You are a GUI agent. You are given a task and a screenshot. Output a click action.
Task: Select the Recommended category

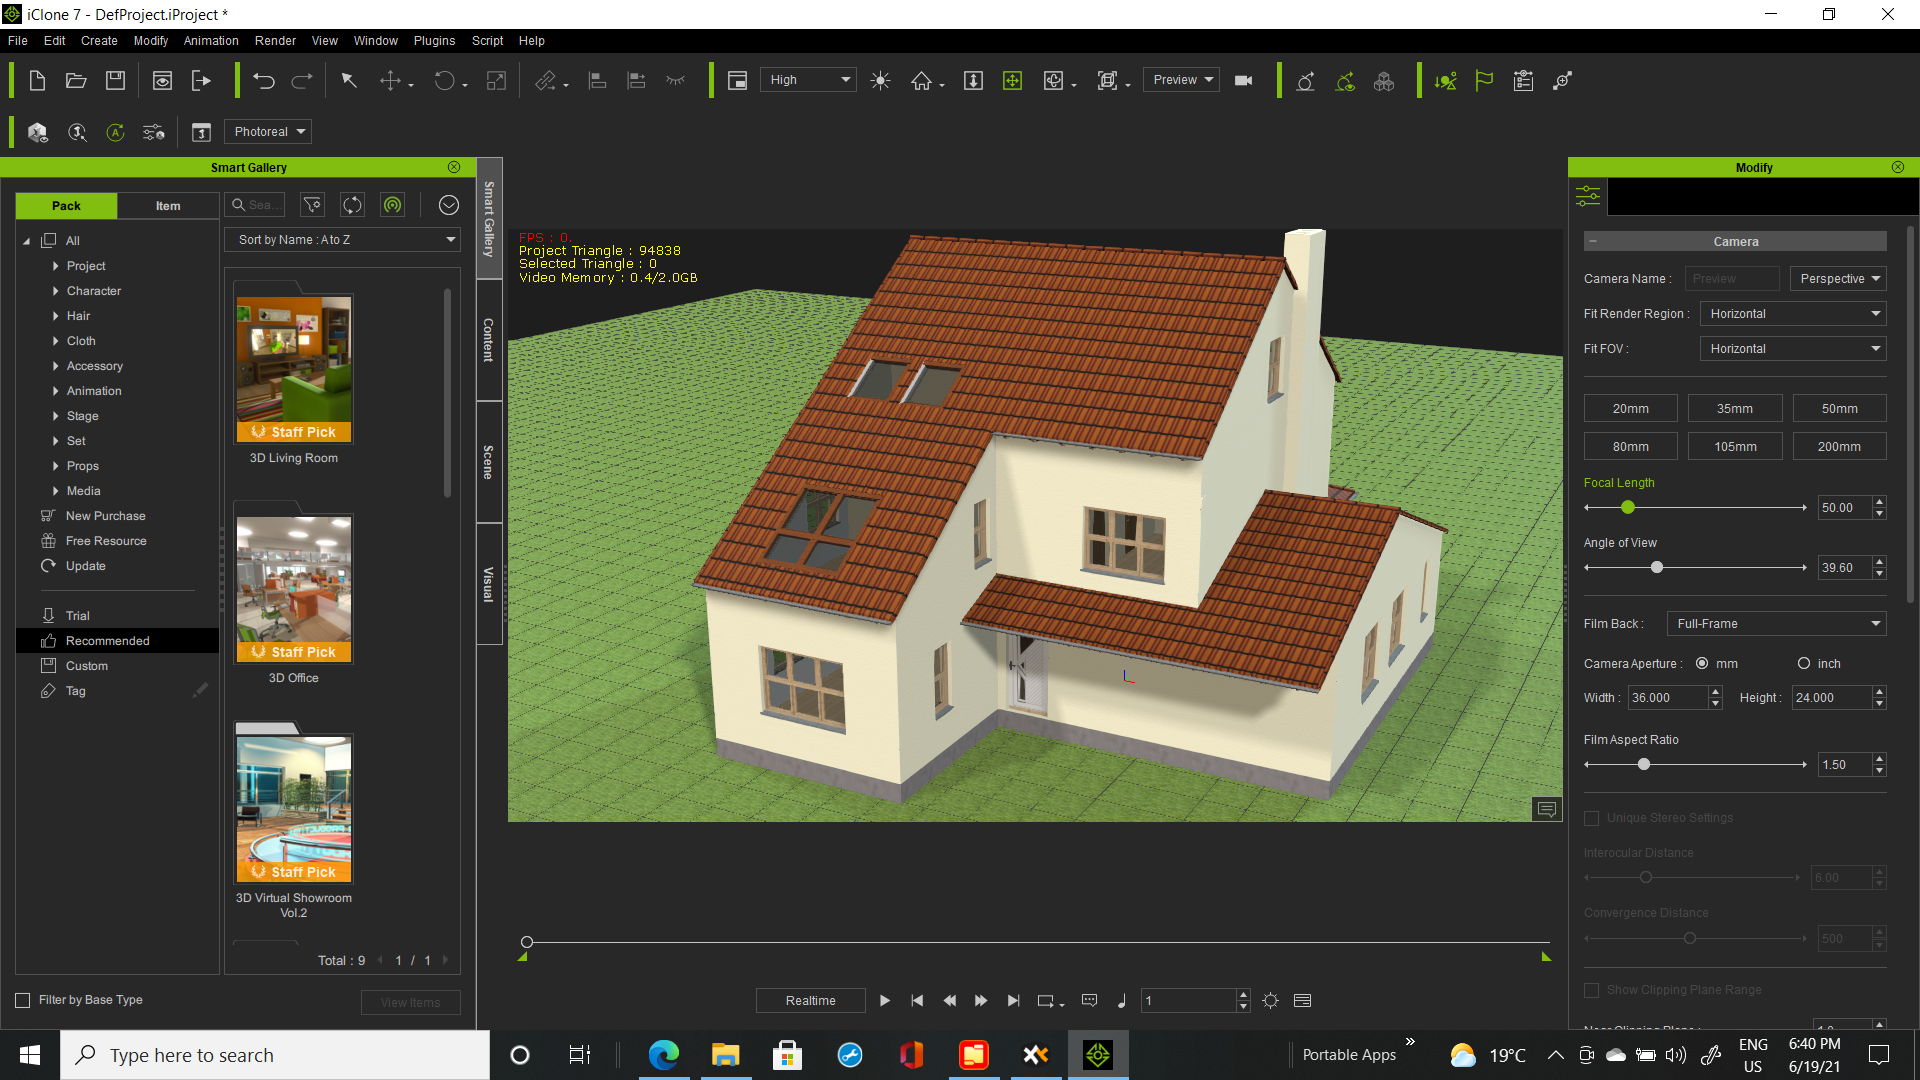[x=118, y=641]
